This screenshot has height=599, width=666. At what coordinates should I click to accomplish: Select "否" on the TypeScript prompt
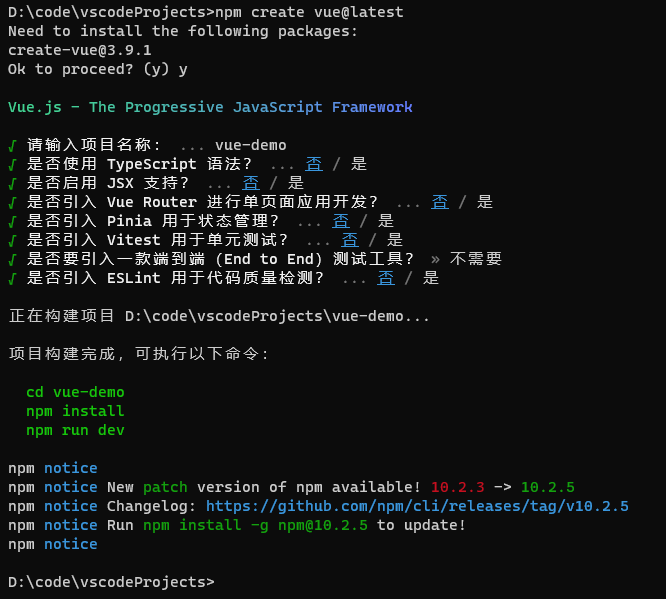coord(314,164)
